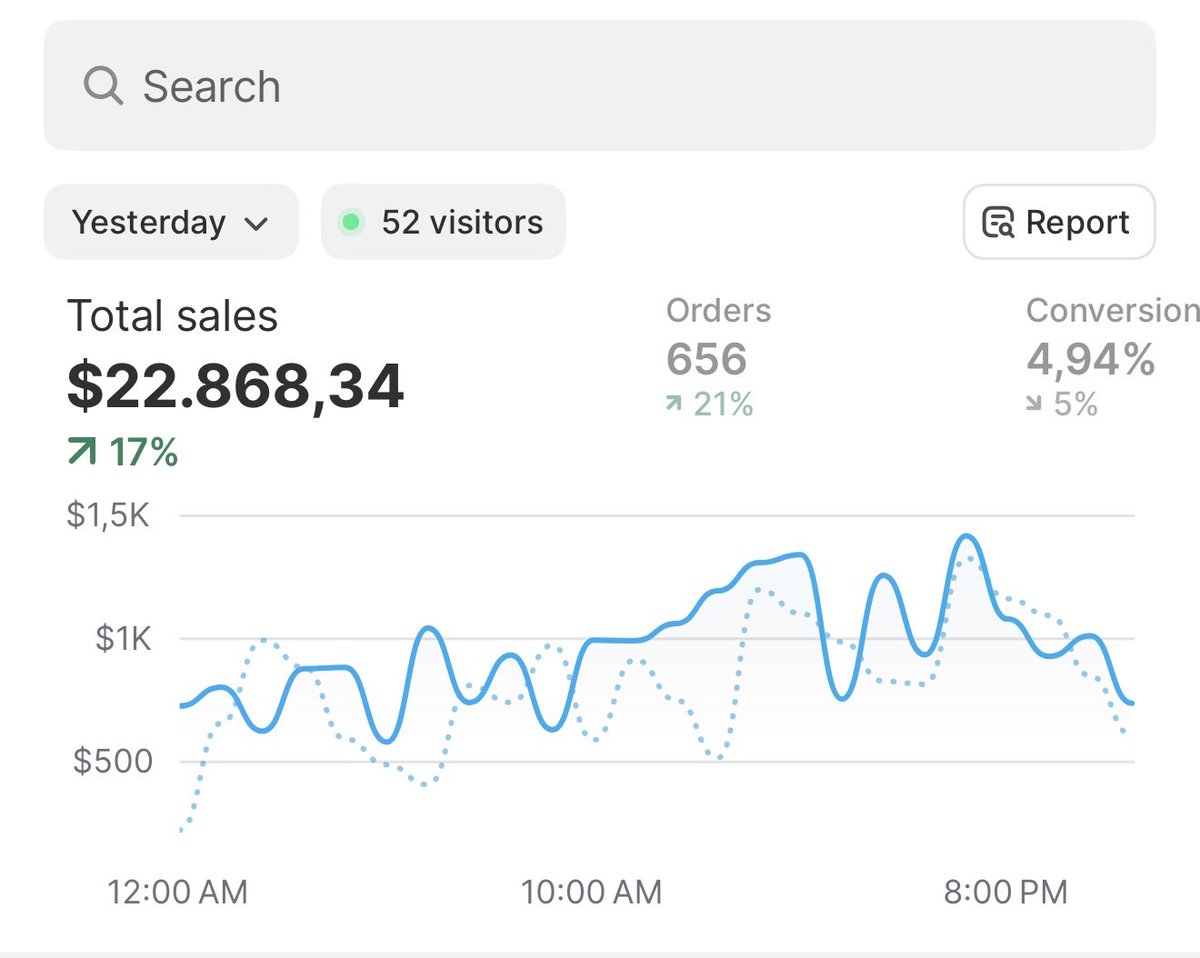The width and height of the screenshot is (1200, 958).
Task: Click the 8:00 PM time label
Action: point(1006,892)
